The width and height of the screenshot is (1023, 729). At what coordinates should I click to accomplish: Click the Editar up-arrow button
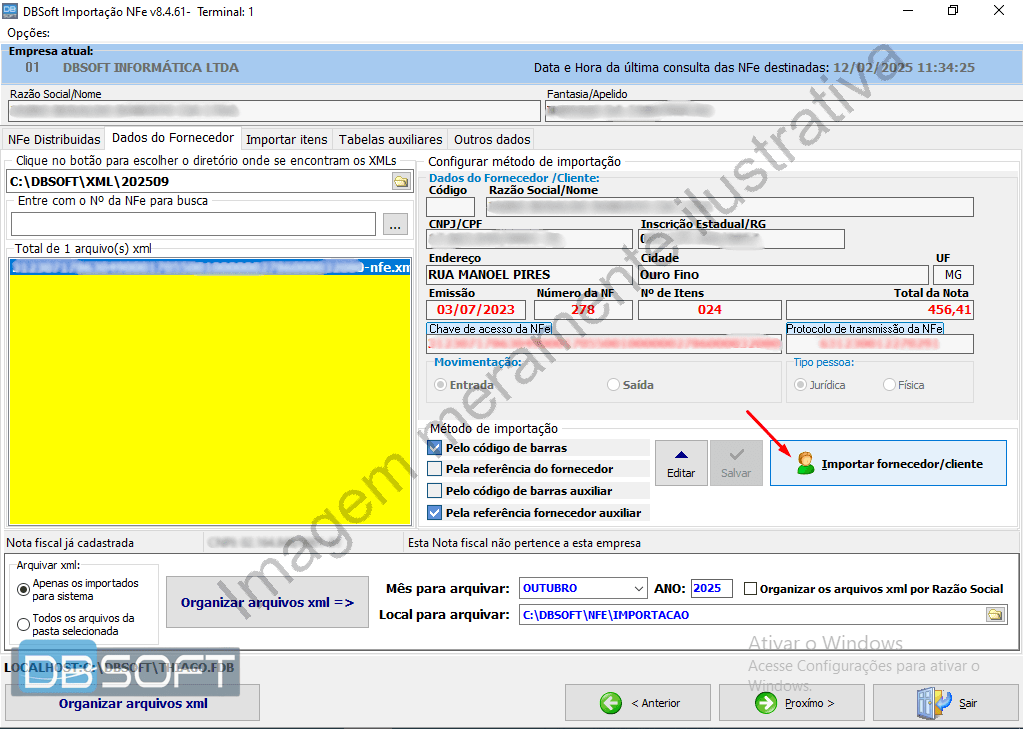pos(681,463)
